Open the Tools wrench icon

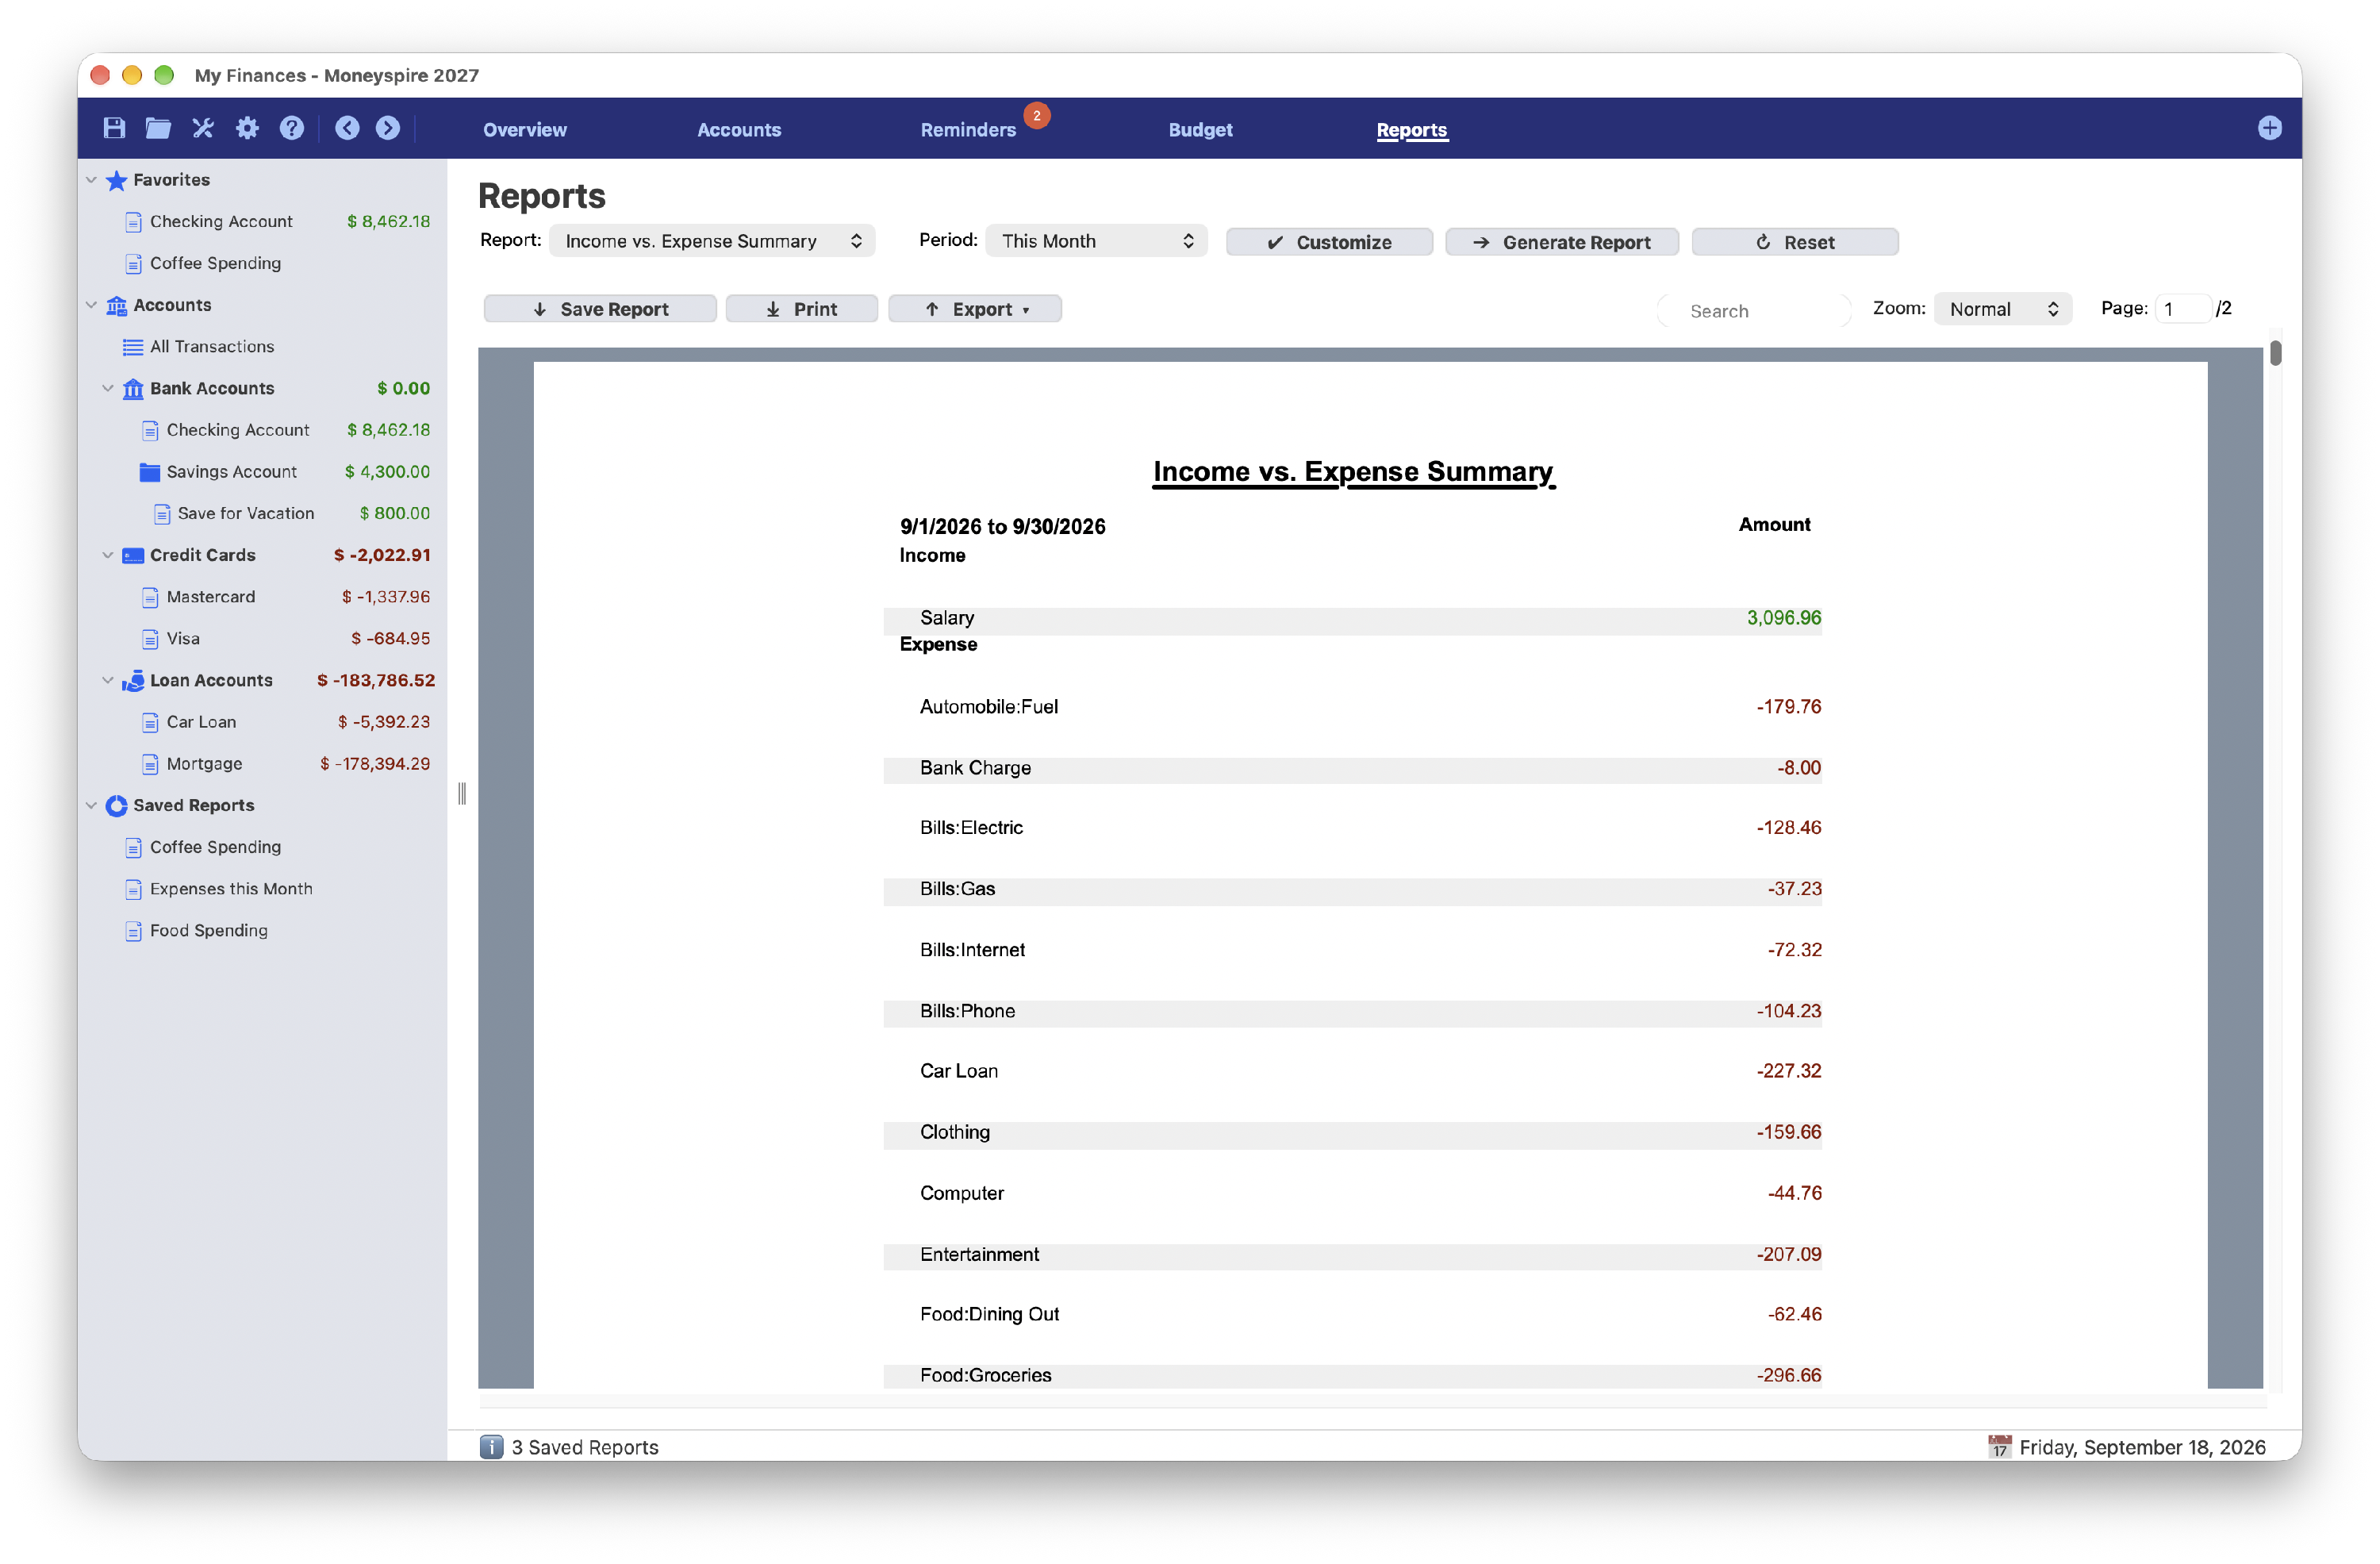point(203,128)
